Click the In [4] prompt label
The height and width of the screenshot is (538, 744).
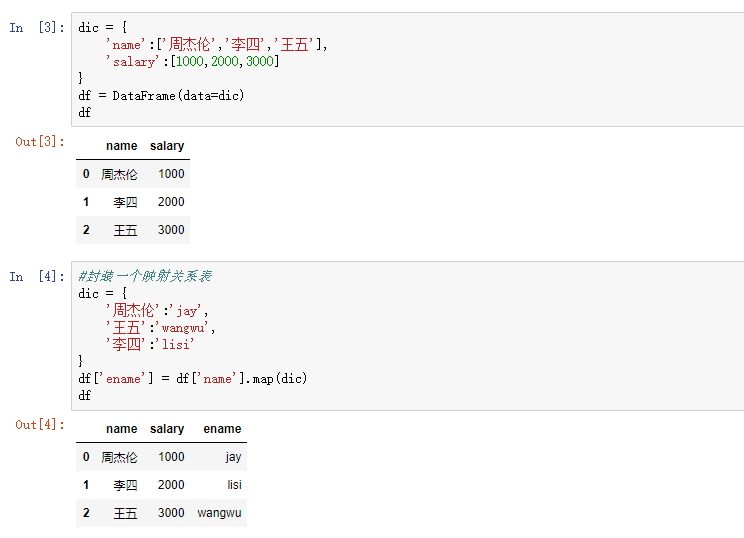pyautogui.click(x=37, y=276)
